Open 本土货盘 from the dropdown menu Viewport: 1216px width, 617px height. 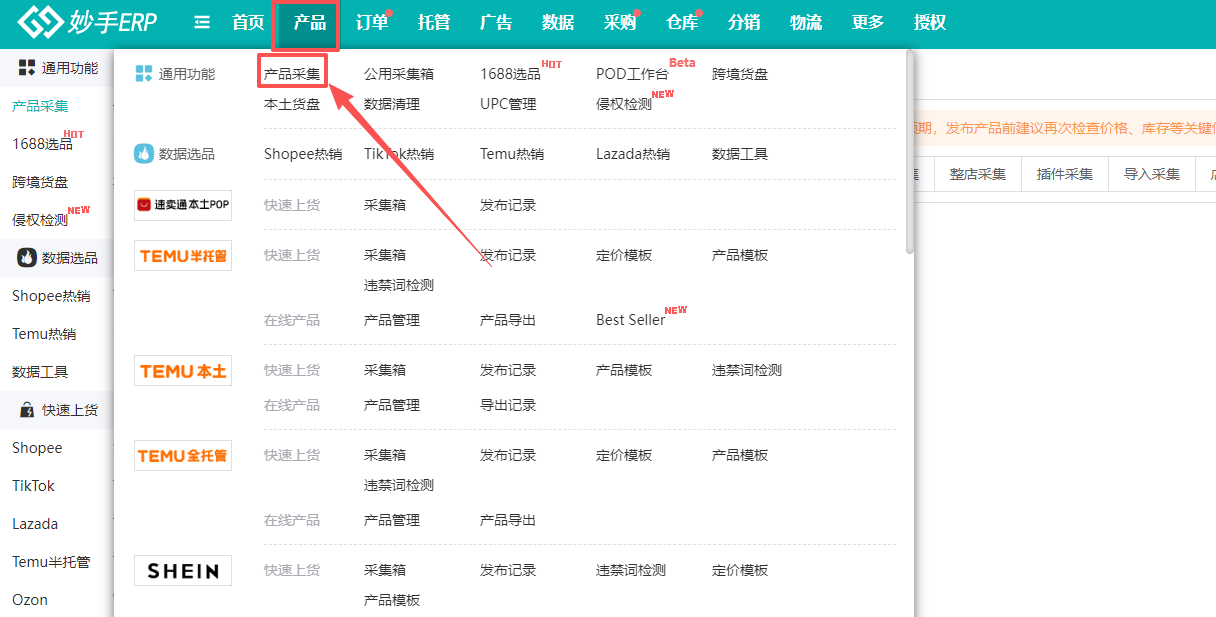click(292, 104)
